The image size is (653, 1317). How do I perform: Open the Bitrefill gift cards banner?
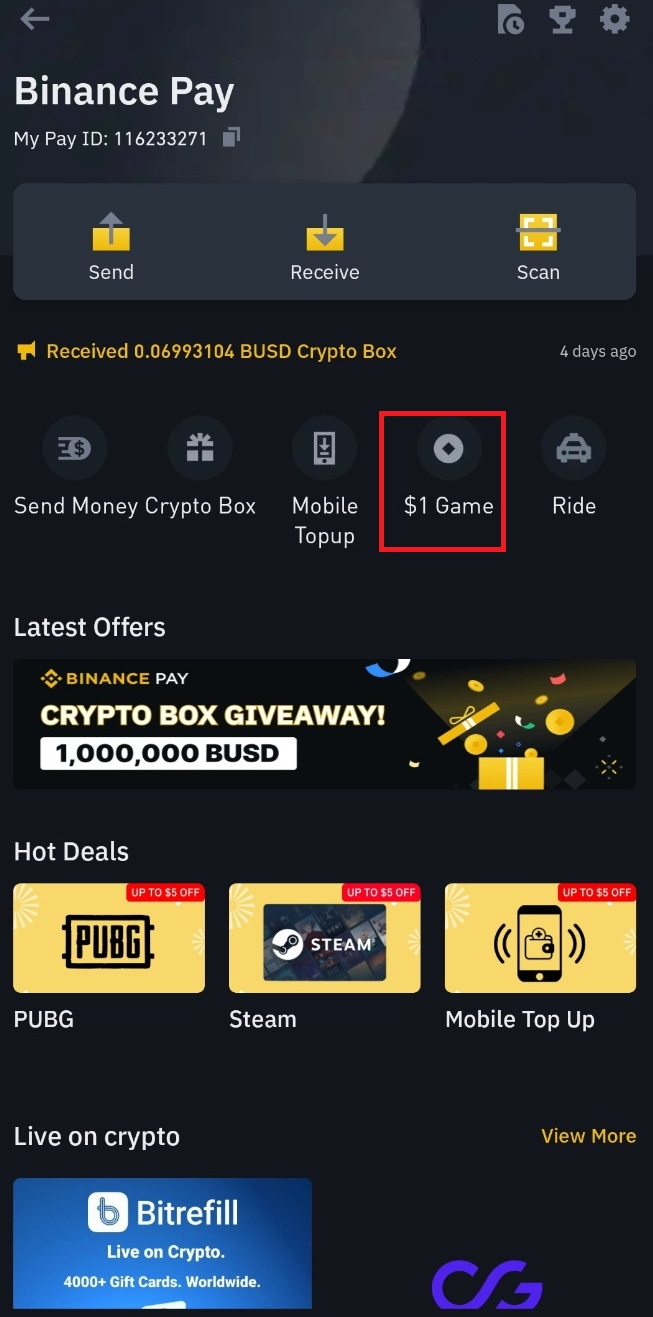pos(162,1243)
